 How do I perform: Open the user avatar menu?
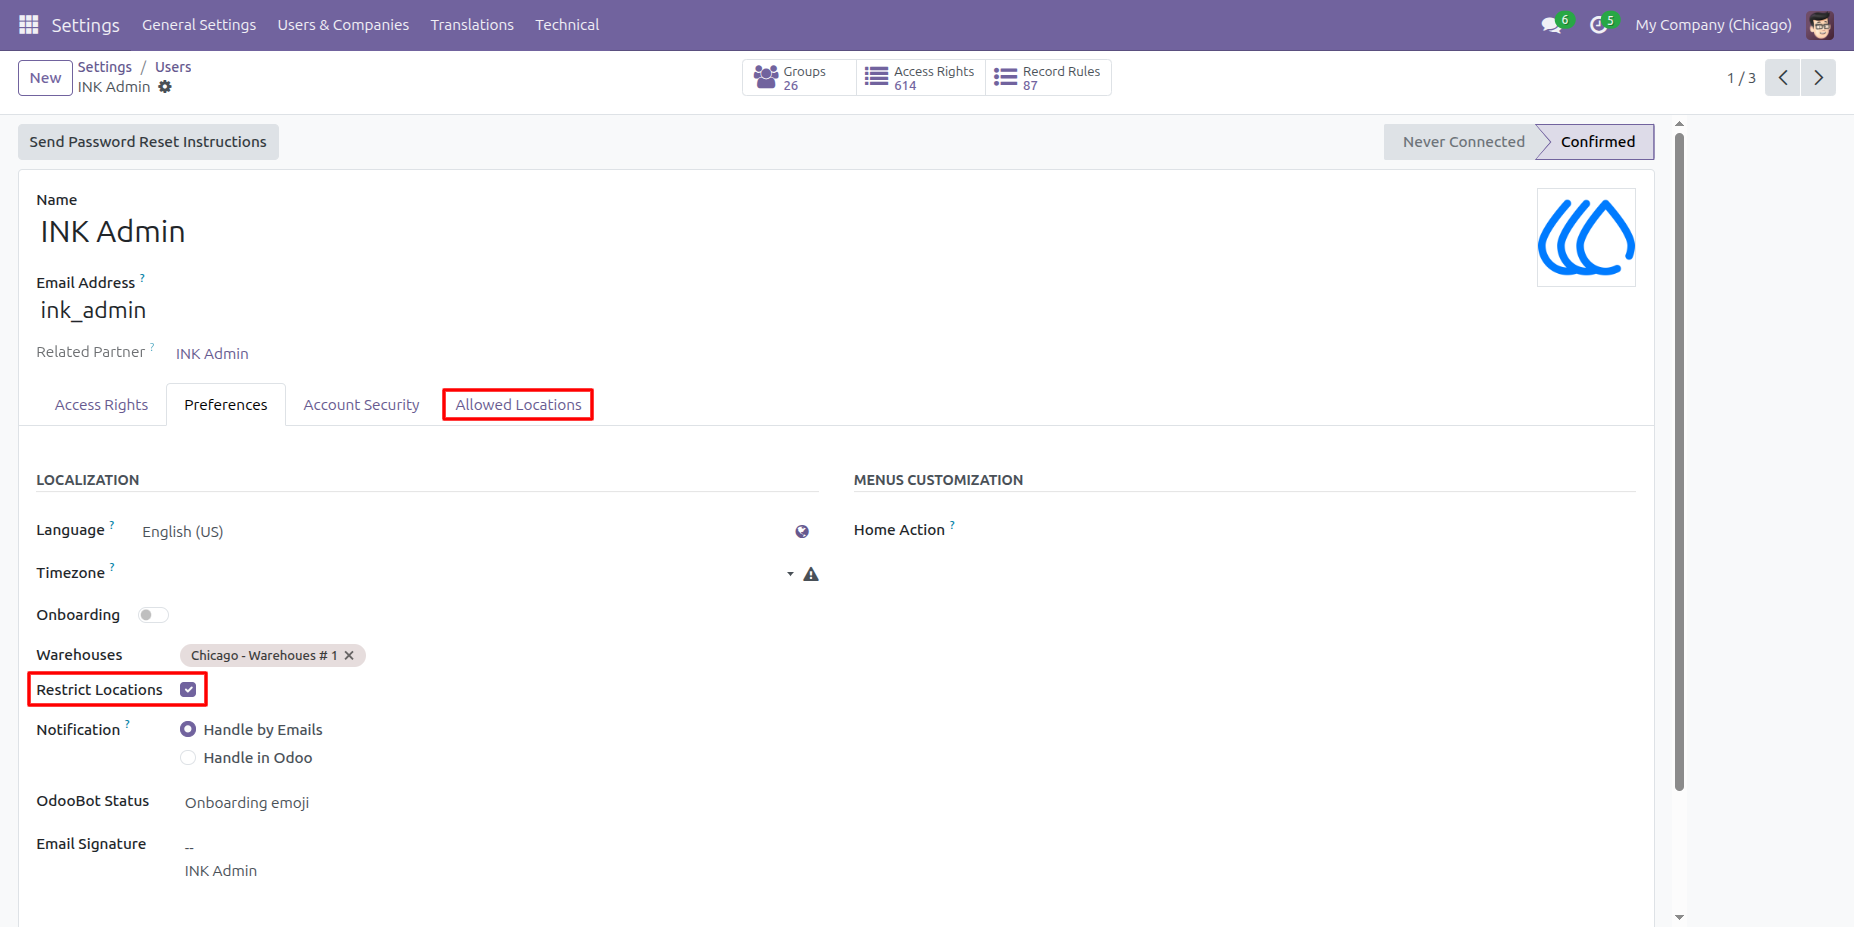click(1820, 25)
